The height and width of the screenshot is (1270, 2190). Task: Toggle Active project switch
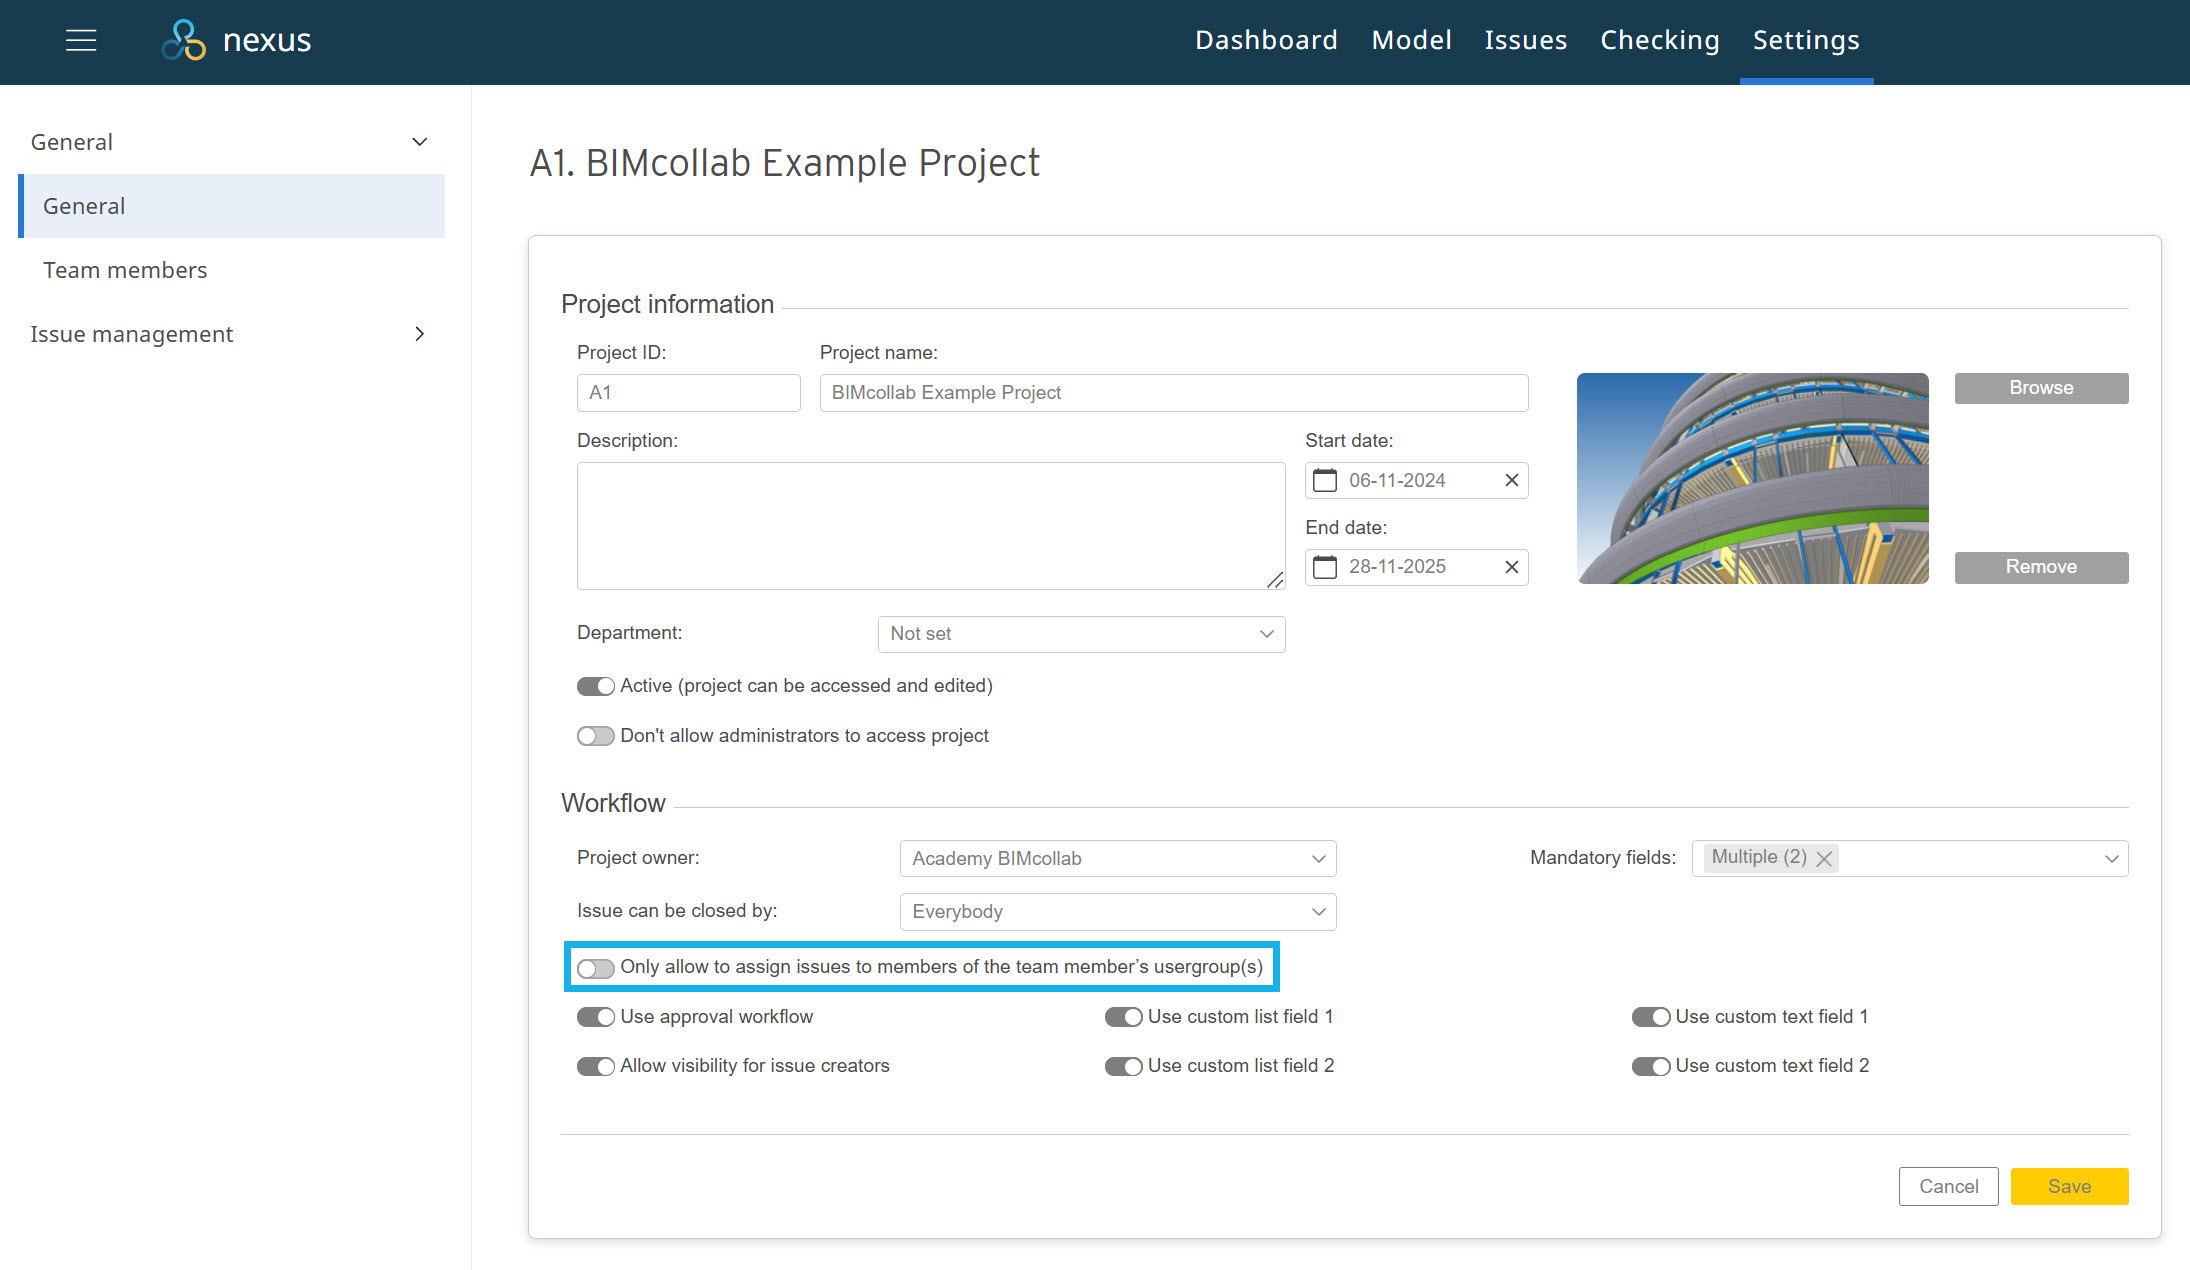595,686
